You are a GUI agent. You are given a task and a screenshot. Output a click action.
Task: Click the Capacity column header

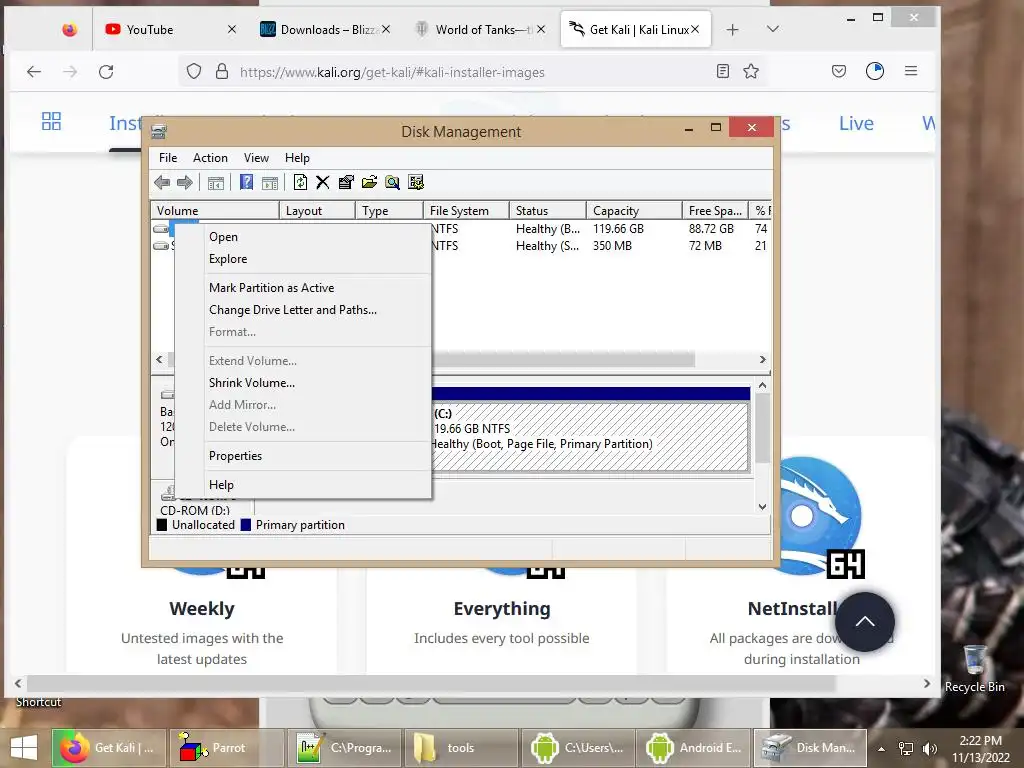633,211
